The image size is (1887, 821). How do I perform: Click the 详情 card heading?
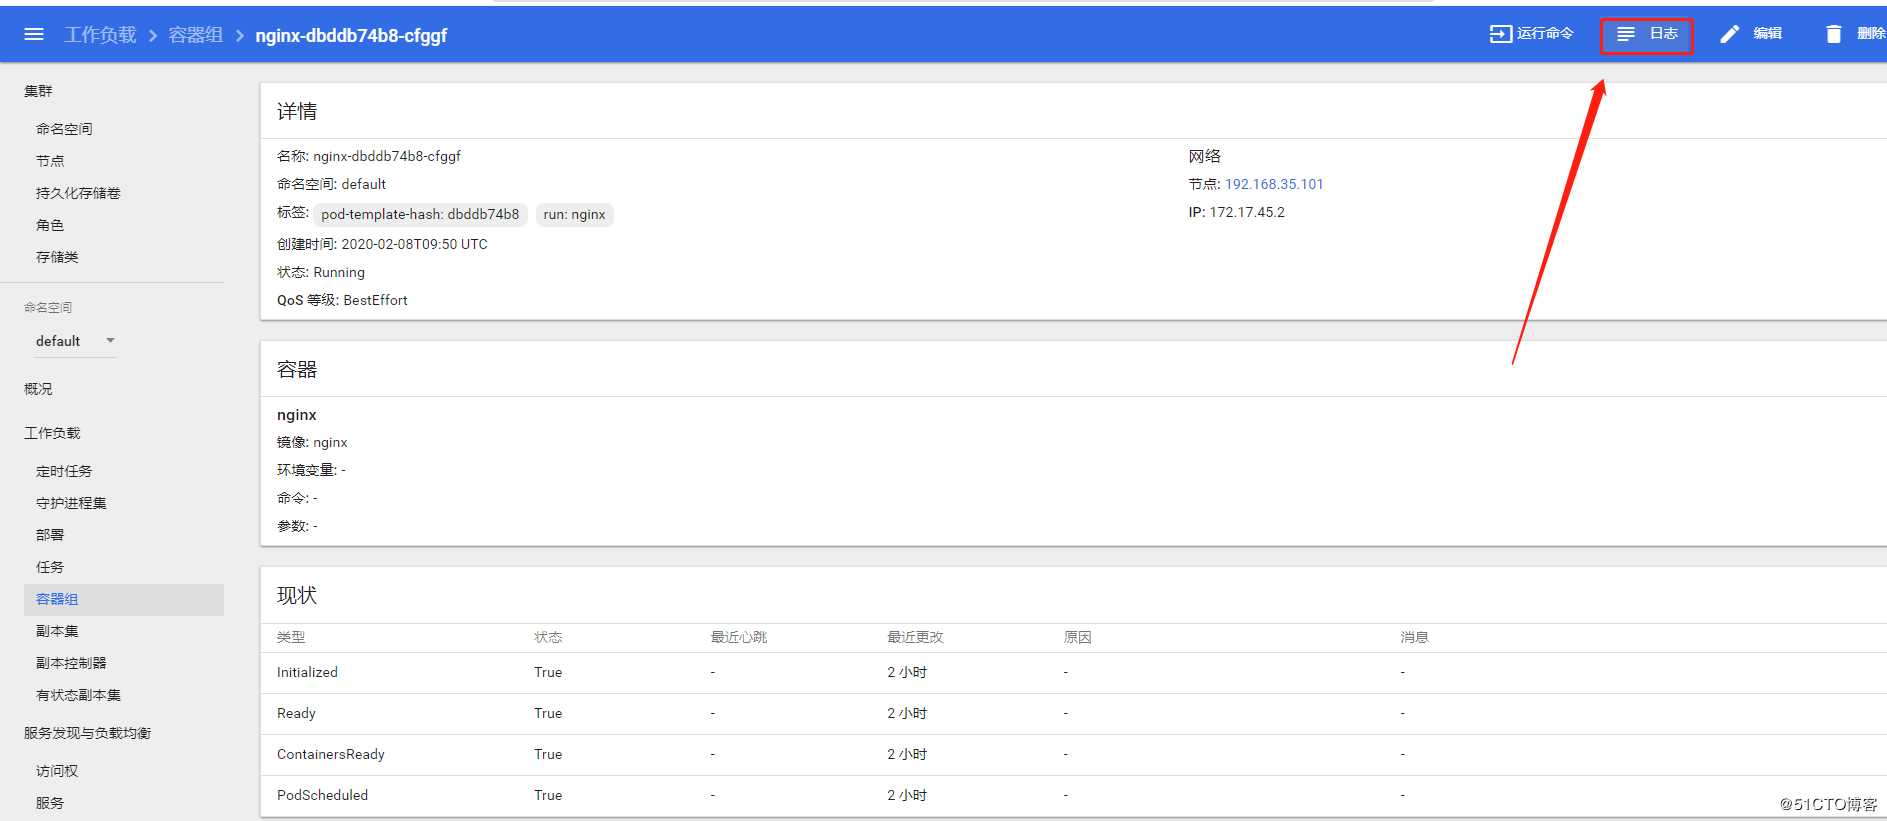(297, 111)
